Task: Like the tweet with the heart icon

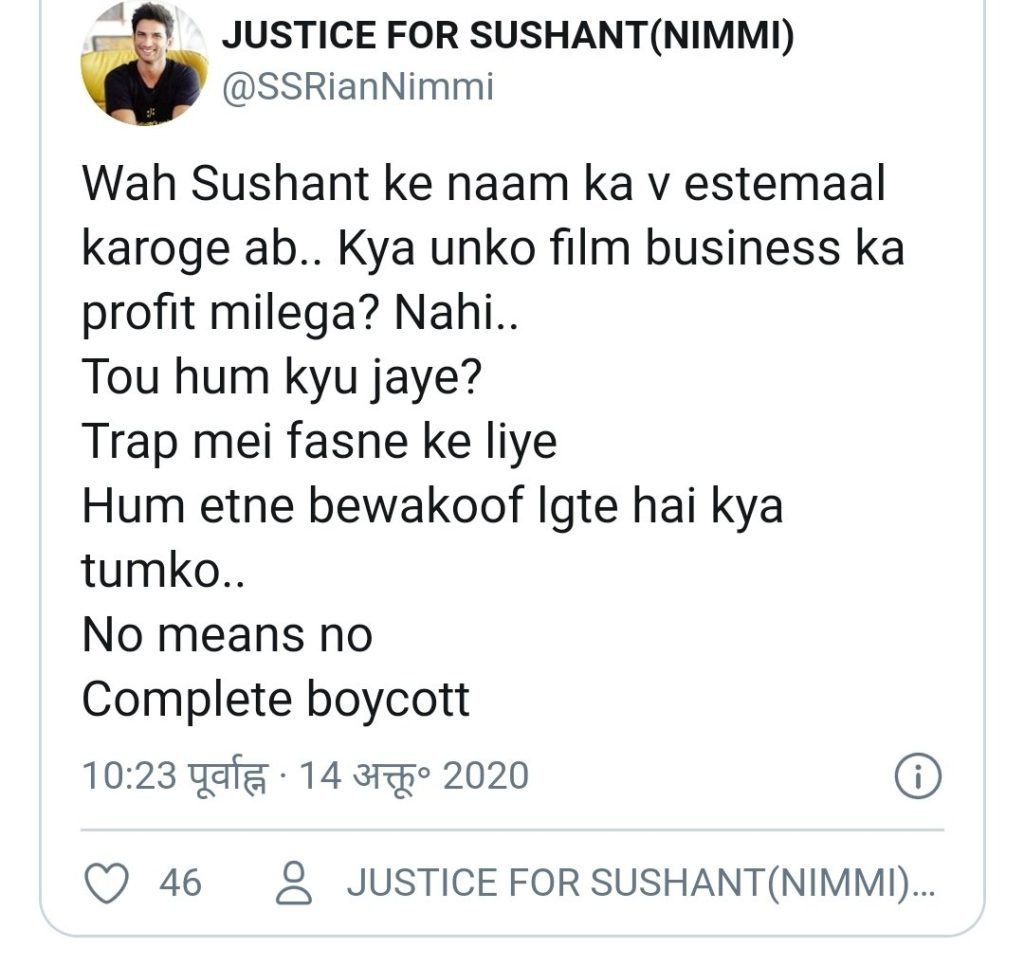Action: pos(107,883)
